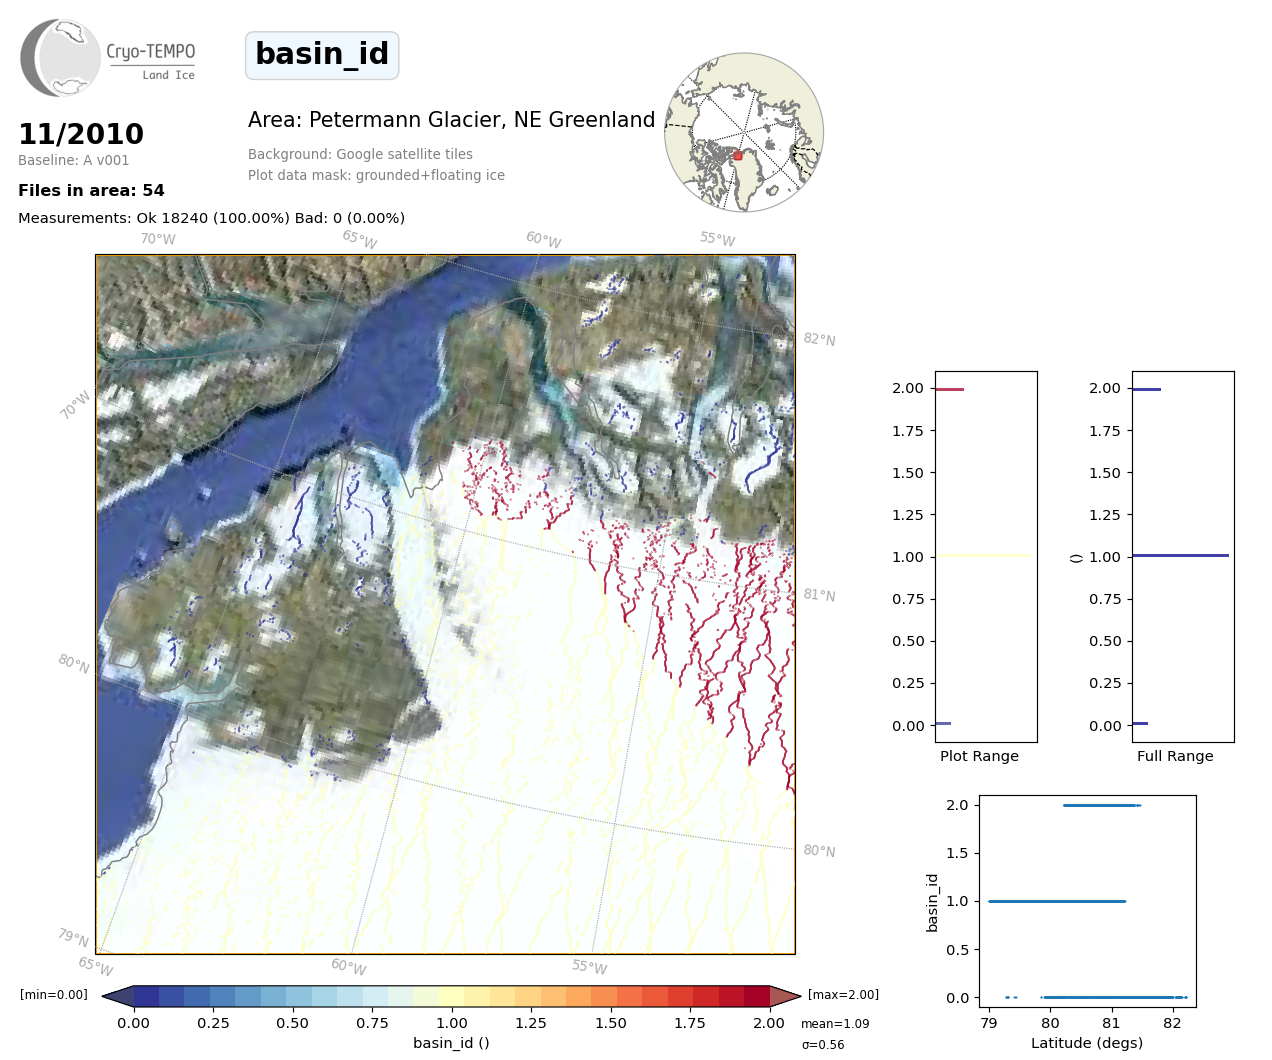Click the blue line at 1.00 in Full Range
This screenshot has height=1060, width=1272.
tap(1181, 555)
